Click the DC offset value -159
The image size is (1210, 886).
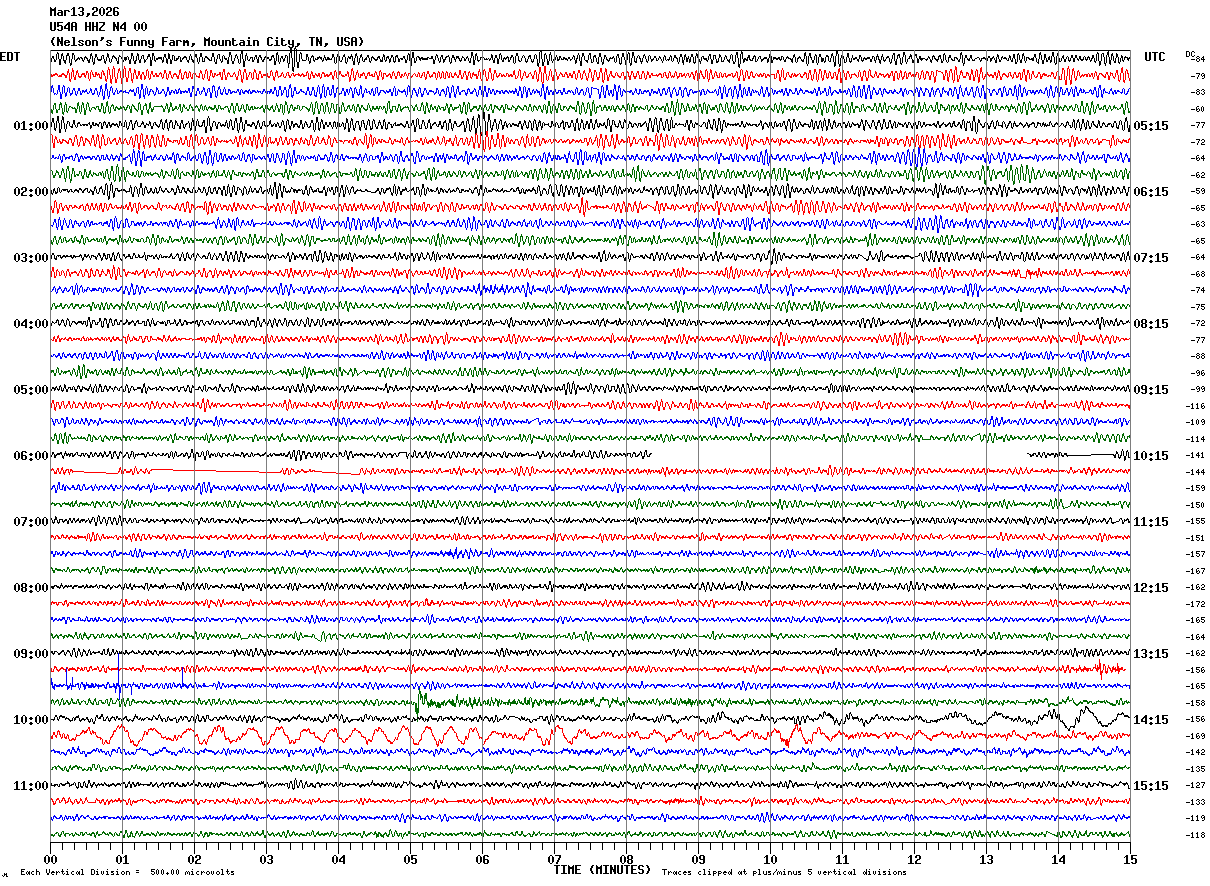click(1196, 488)
